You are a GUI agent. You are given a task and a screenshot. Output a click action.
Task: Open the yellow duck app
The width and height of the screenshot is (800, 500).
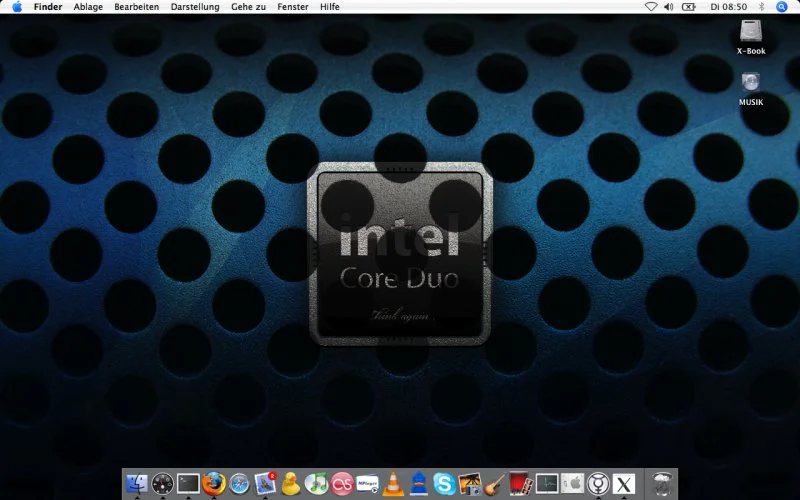tap(291, 484)
